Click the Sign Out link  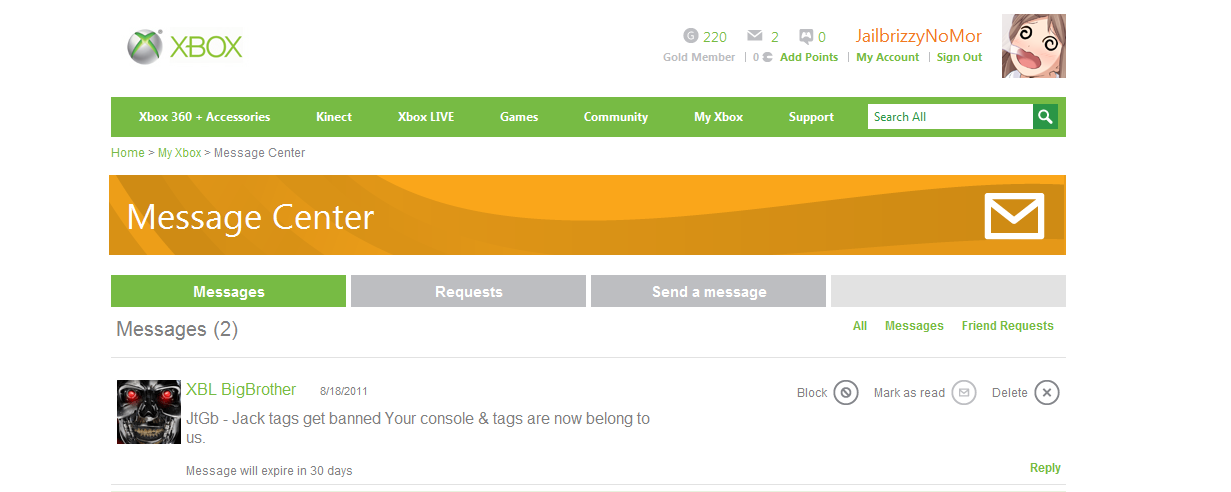coord(960,57)
